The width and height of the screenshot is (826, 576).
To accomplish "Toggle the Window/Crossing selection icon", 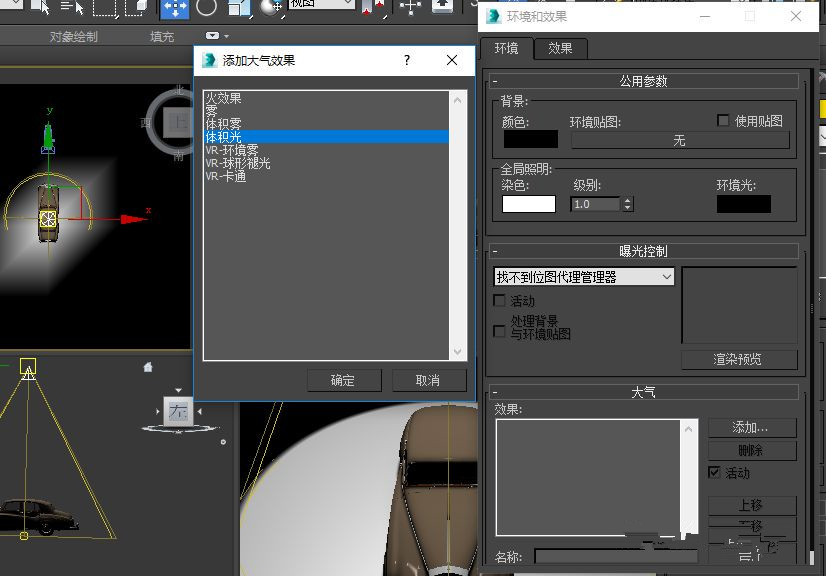I will (136, 7).
